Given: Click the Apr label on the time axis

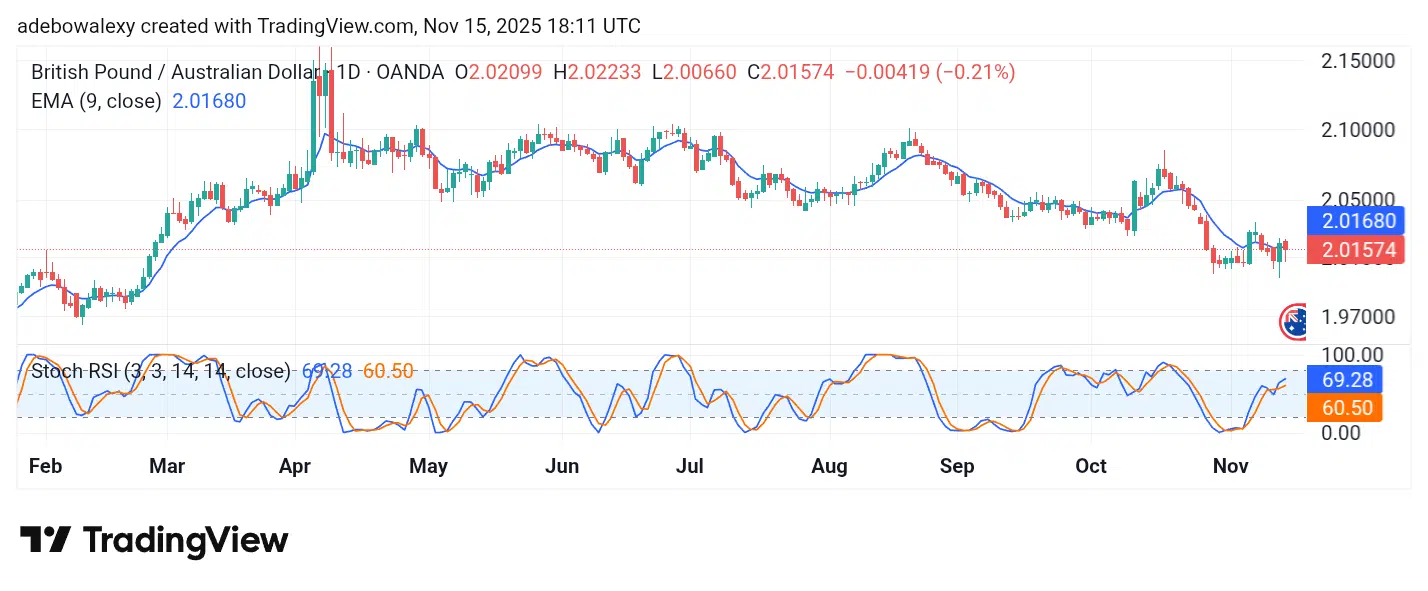Looking at the screenshot, I should [x=297, y=466].
